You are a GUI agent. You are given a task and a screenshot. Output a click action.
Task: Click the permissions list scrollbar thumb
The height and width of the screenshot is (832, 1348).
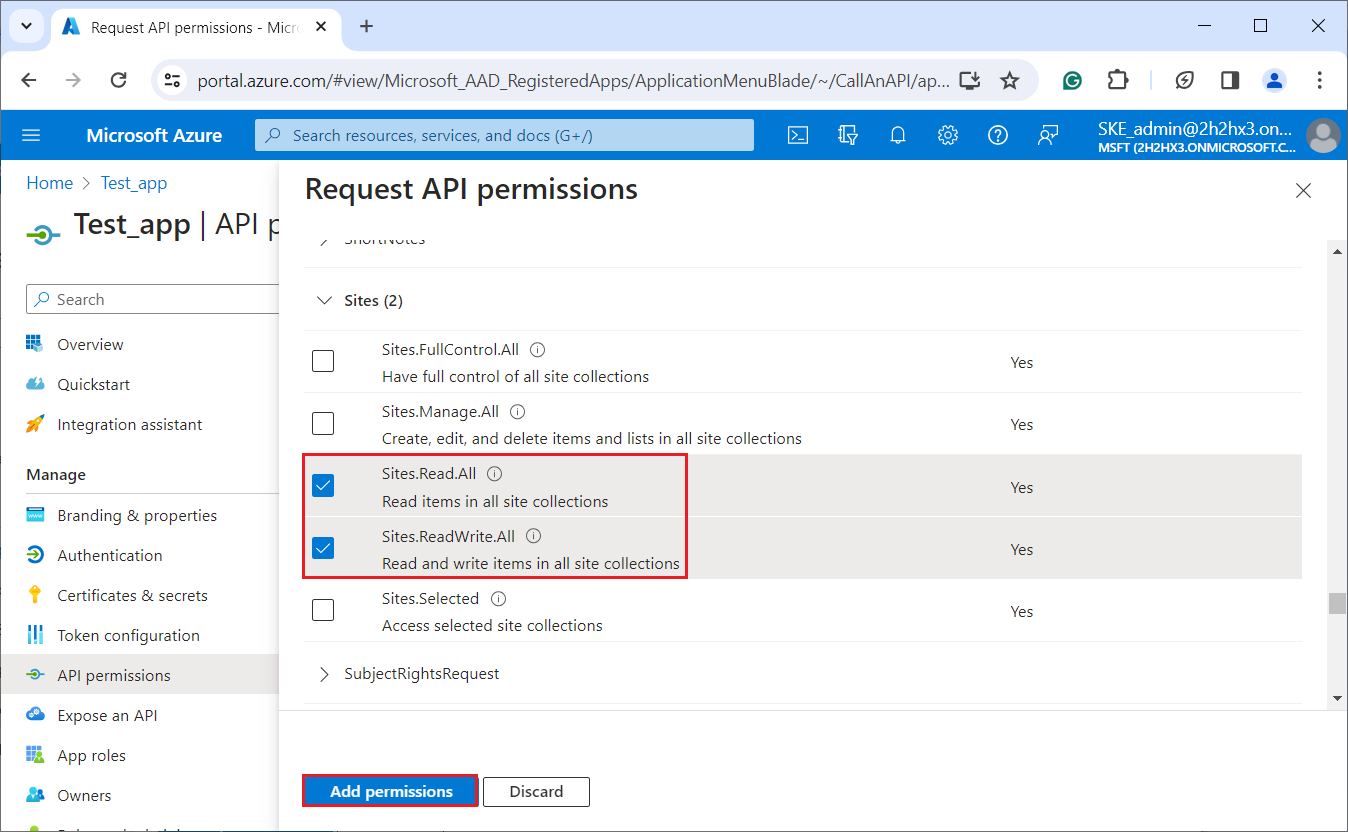click(x=1337, y=603)
